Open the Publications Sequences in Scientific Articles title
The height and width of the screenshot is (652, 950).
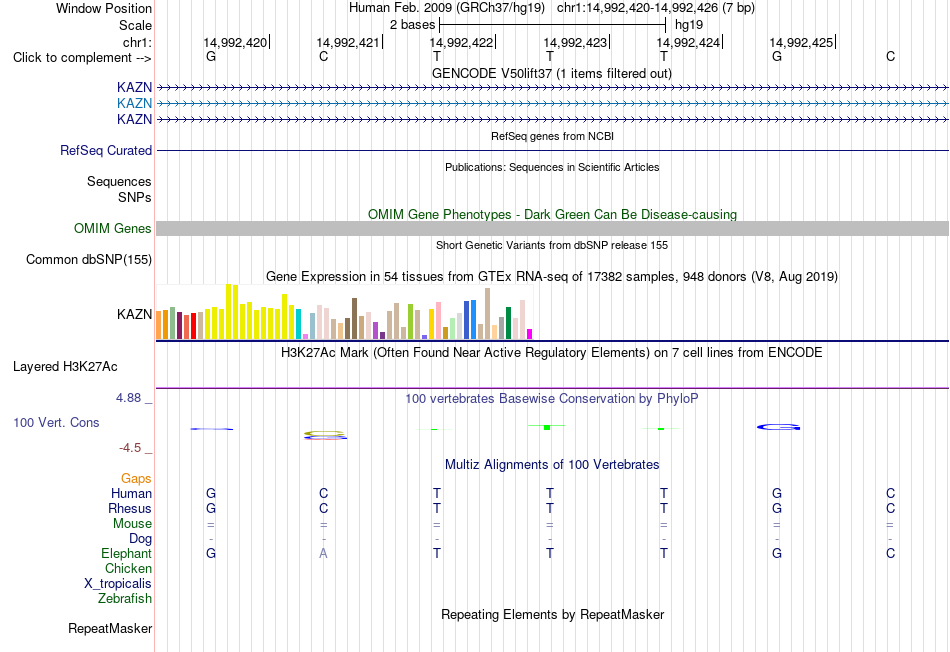tap(552, 167)
